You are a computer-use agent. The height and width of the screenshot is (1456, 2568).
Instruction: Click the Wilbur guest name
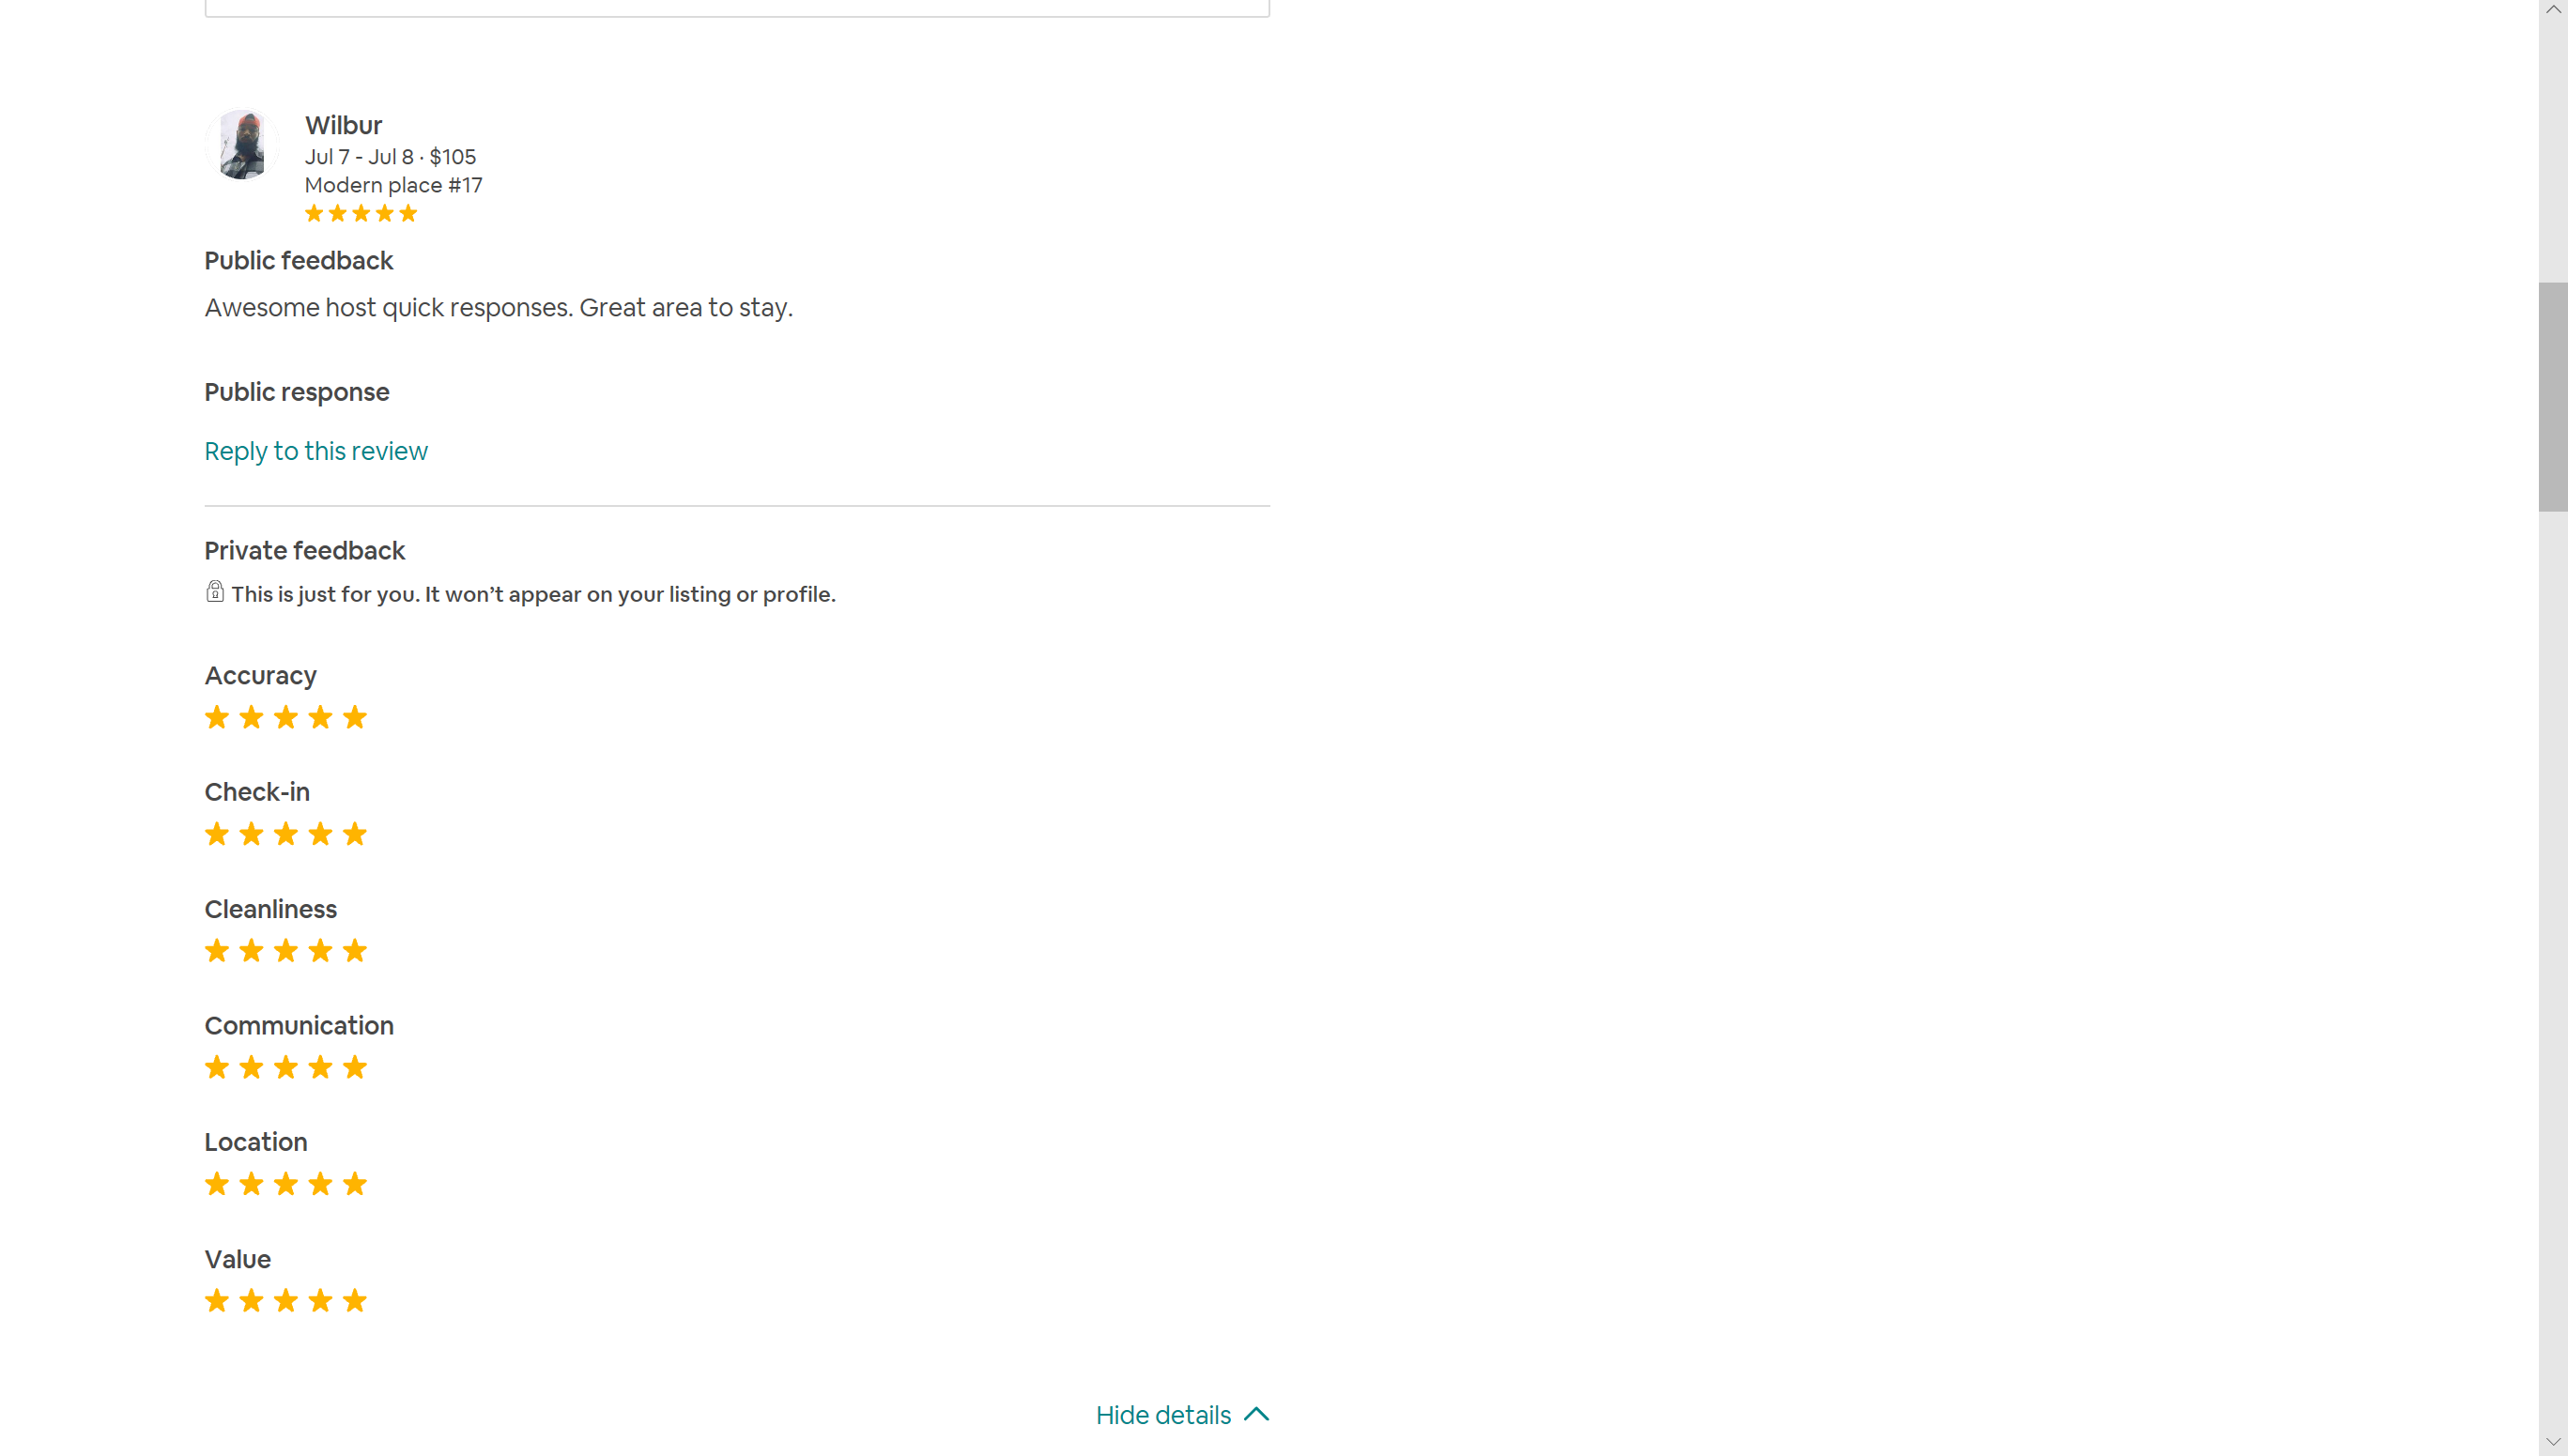pos(343,125)
